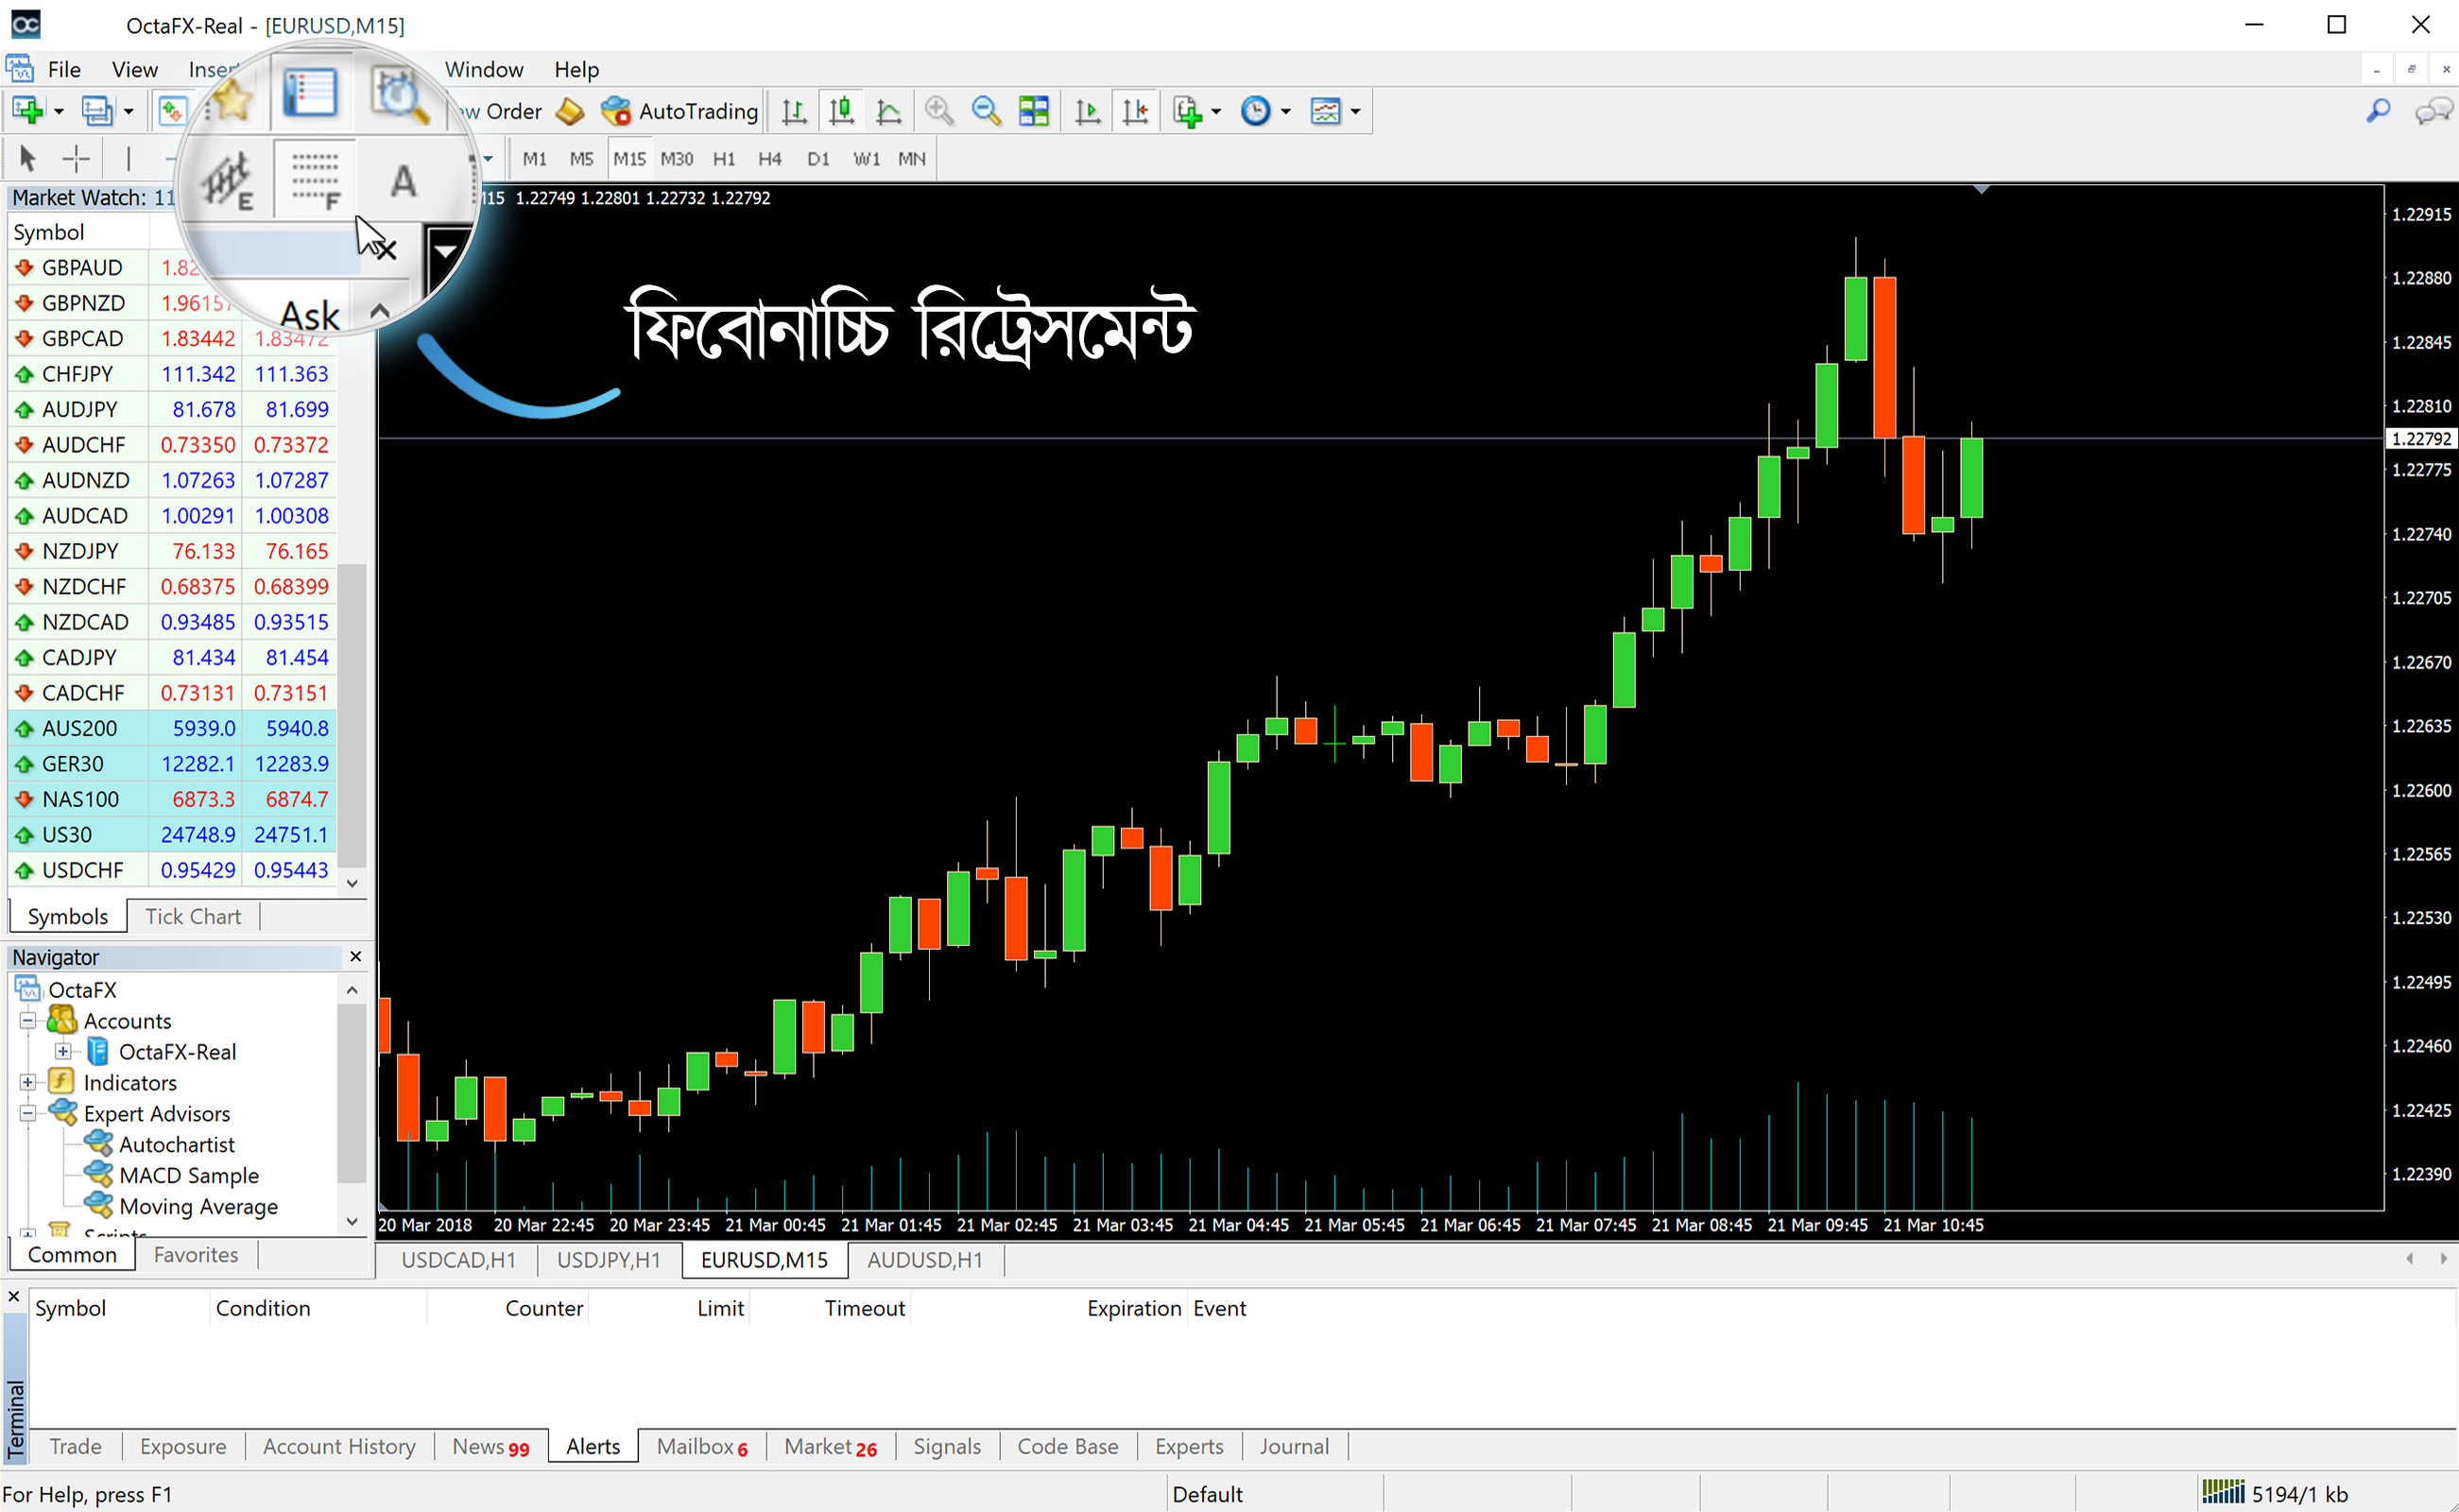The height and width of the screenshot is (1512, 2459).
Task: Select the USDCHF symbol row
Action: [172, 870]
